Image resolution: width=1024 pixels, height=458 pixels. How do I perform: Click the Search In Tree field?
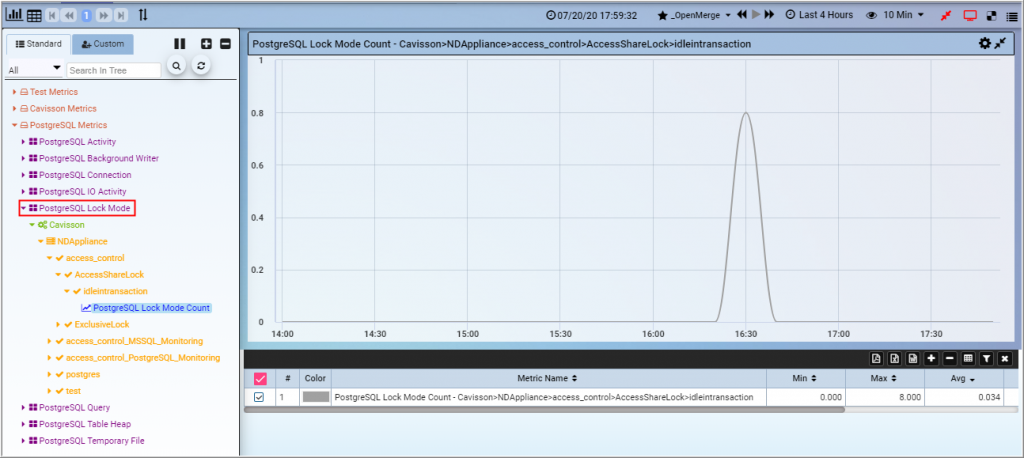114,70
